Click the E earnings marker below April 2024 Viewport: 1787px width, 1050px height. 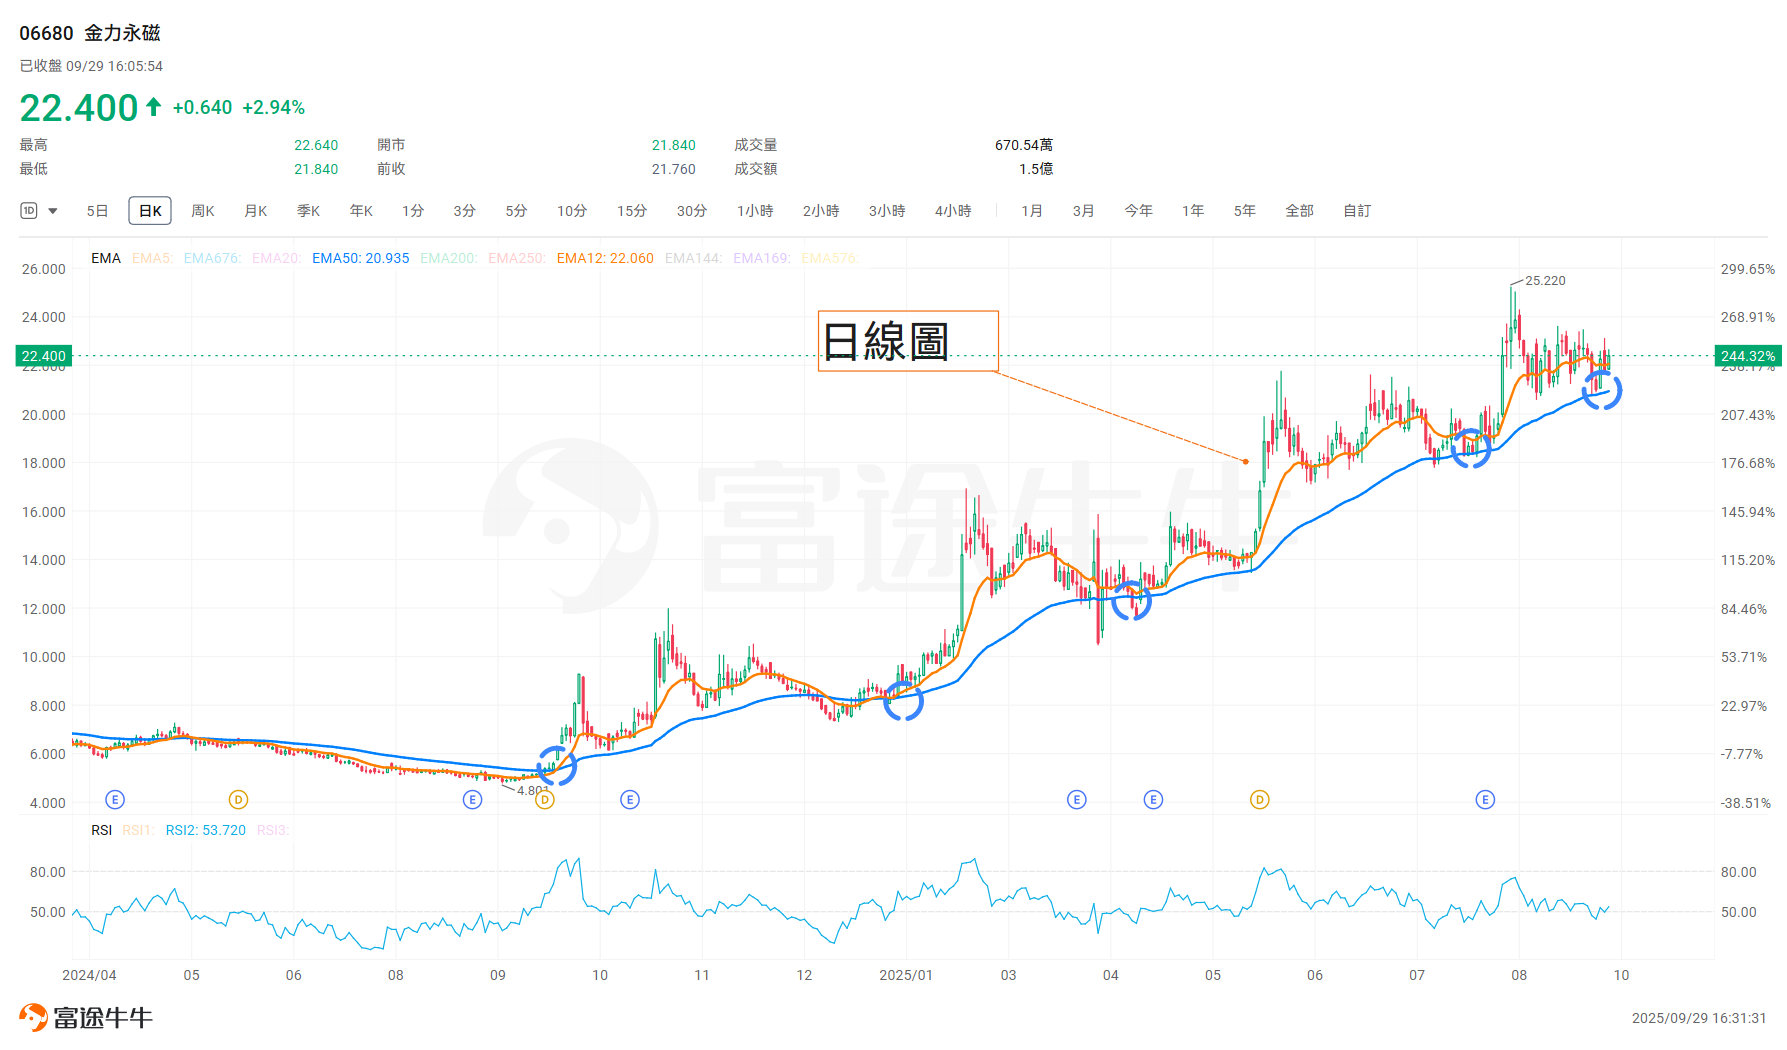click(x=114, y=799)
